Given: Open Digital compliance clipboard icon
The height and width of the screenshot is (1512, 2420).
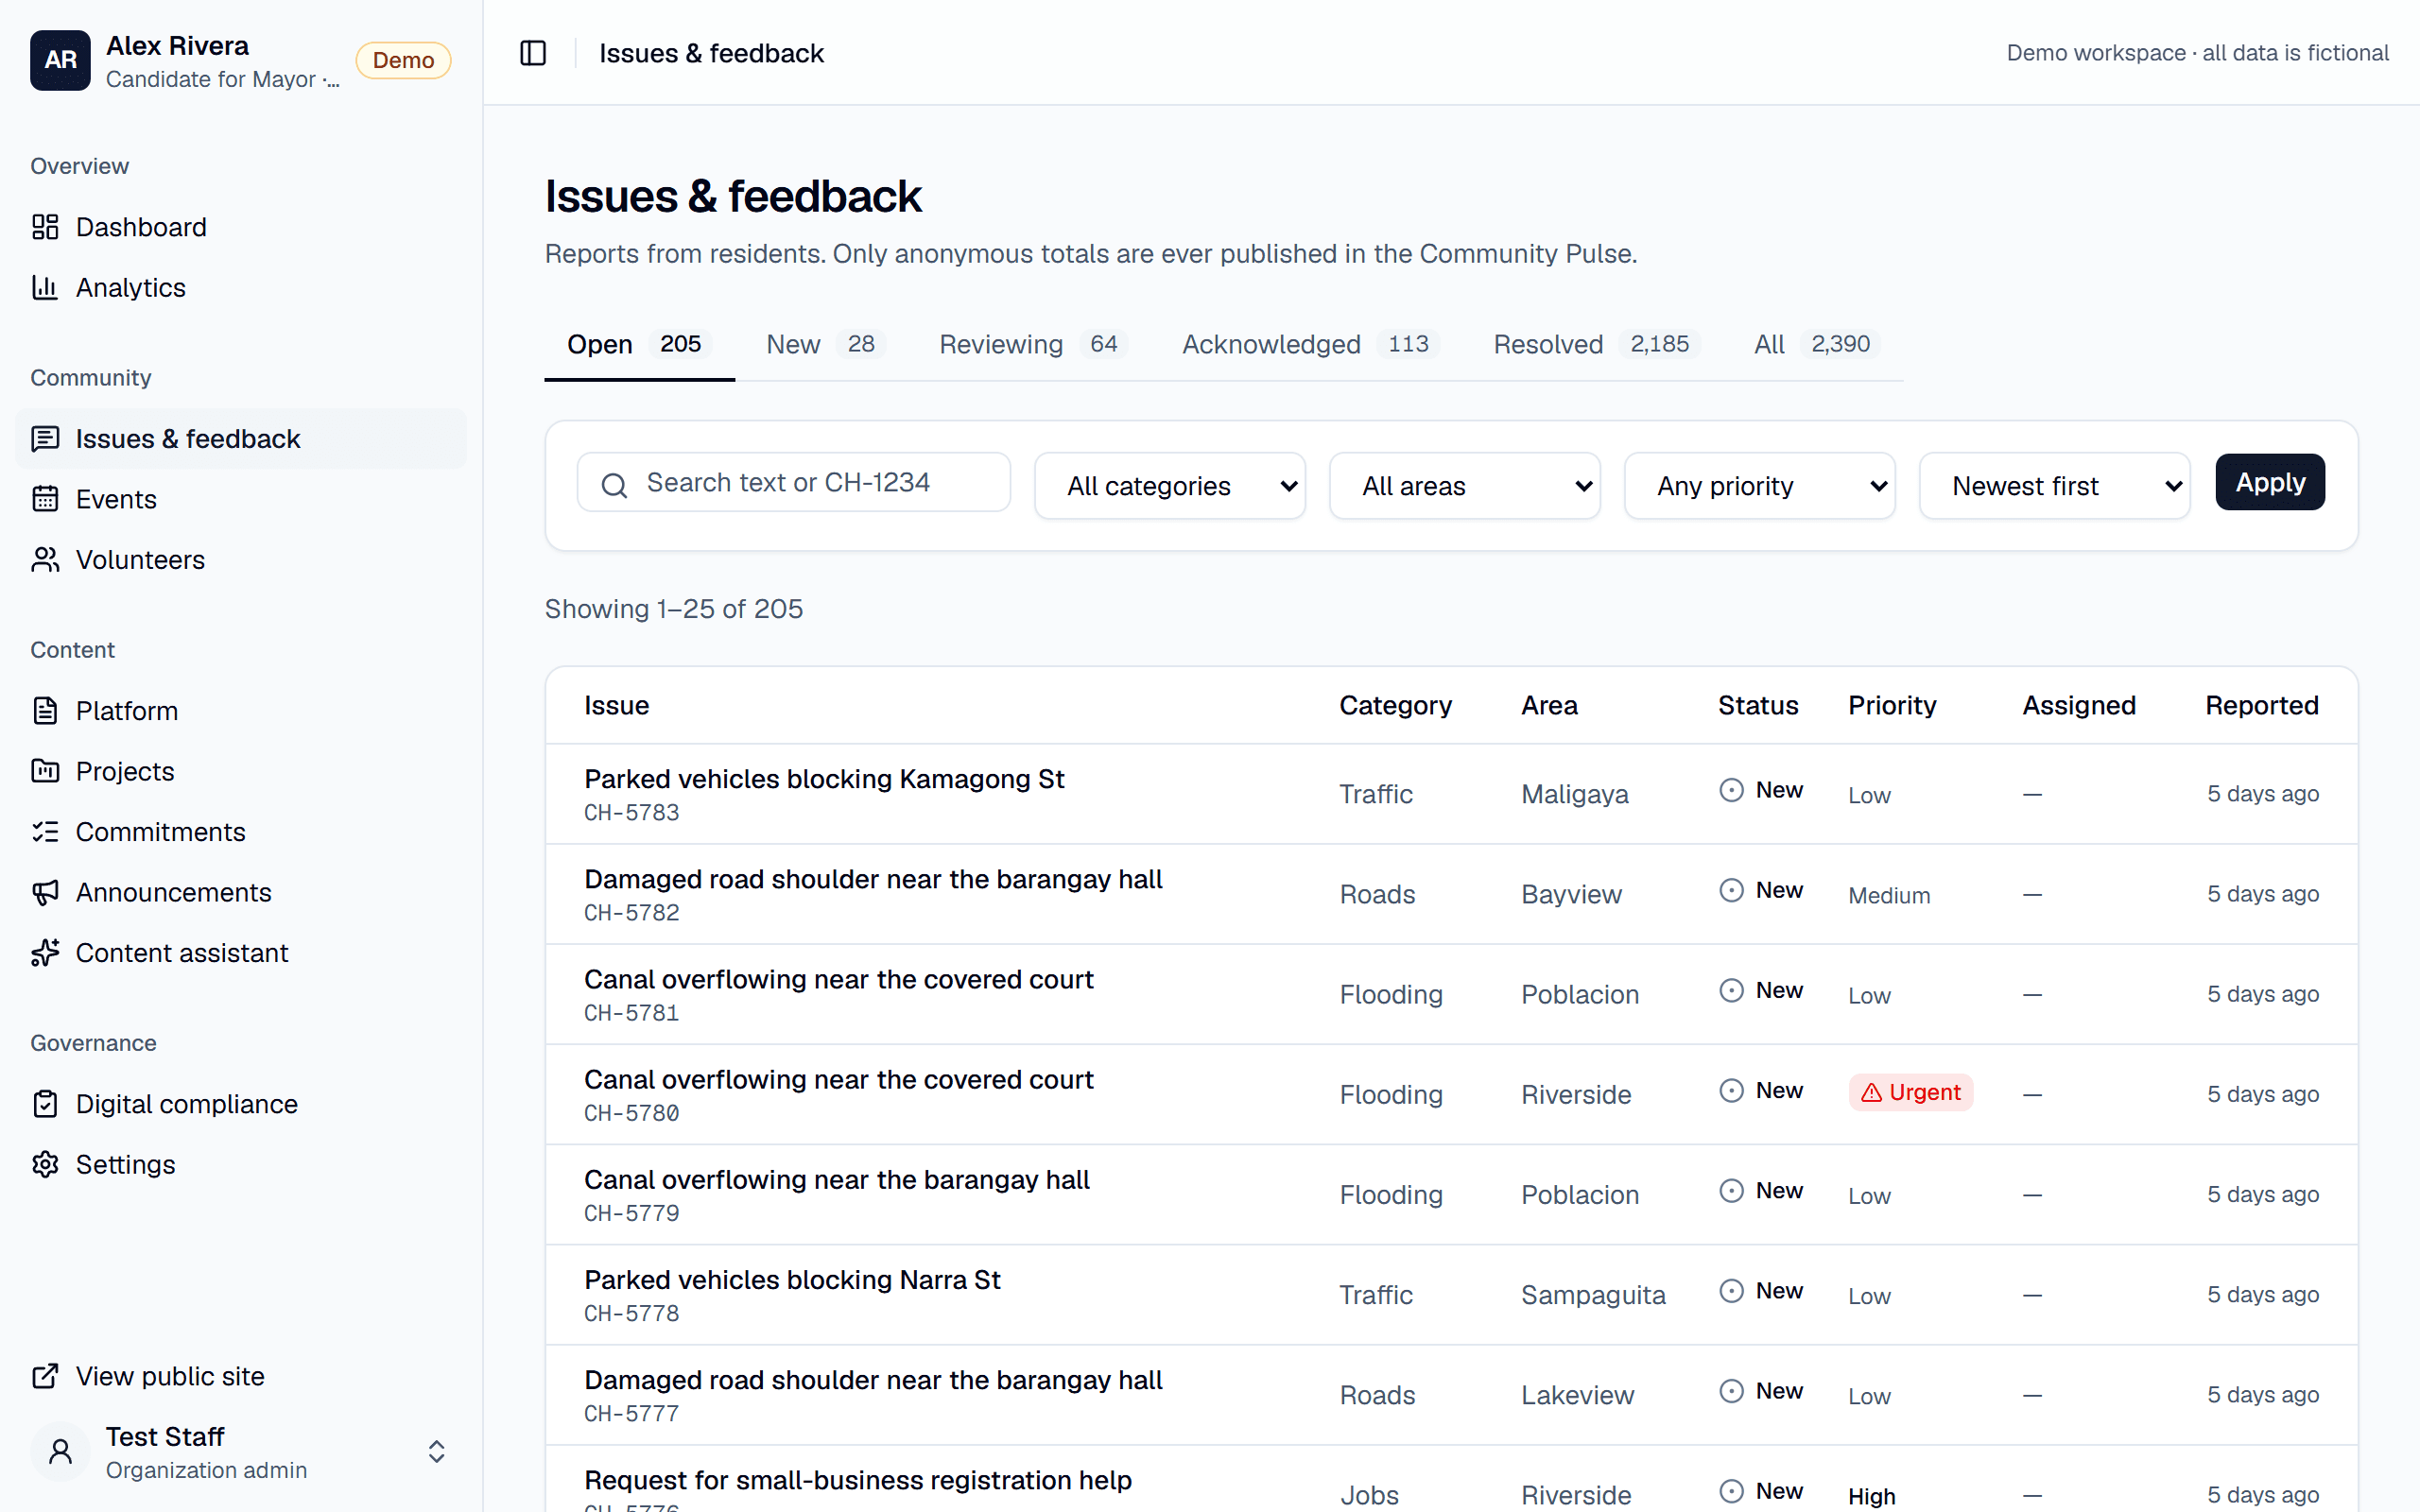Looking at the screenshot, I should point(45,1104).
